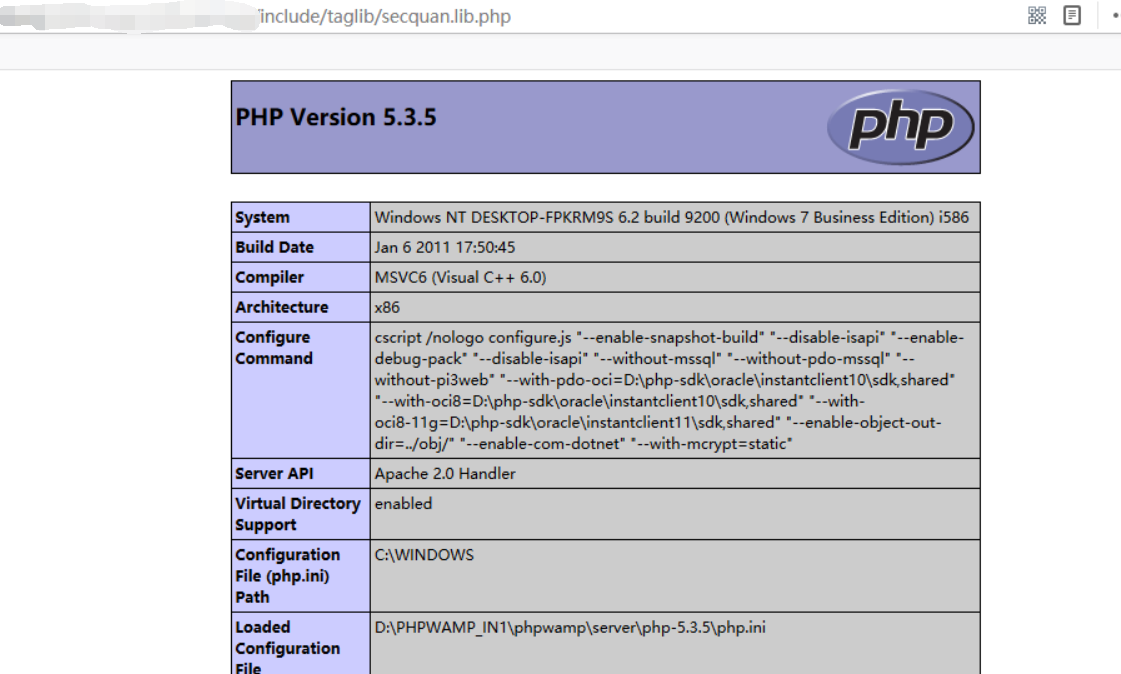The image size is (1121, 674).
Task: Select the Virtual Directory Support label
Action: [x=297, y=514]
